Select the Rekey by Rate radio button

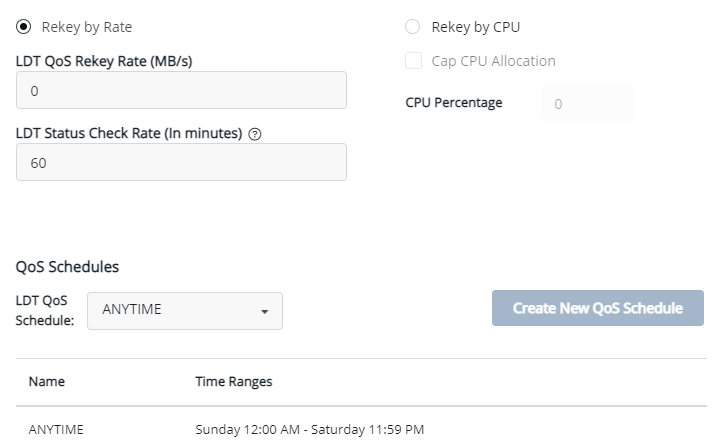pos(24,27)
